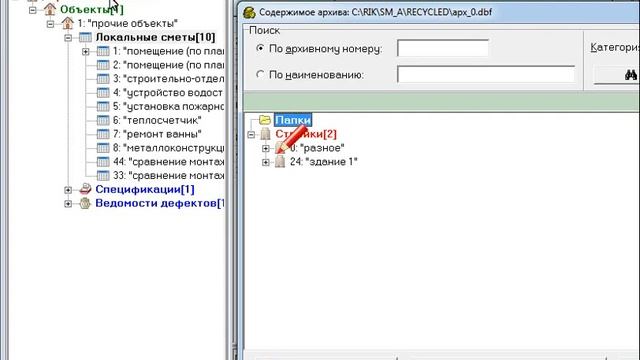
Task: Click the Спецификации printer icon
Action: [85, 189]
